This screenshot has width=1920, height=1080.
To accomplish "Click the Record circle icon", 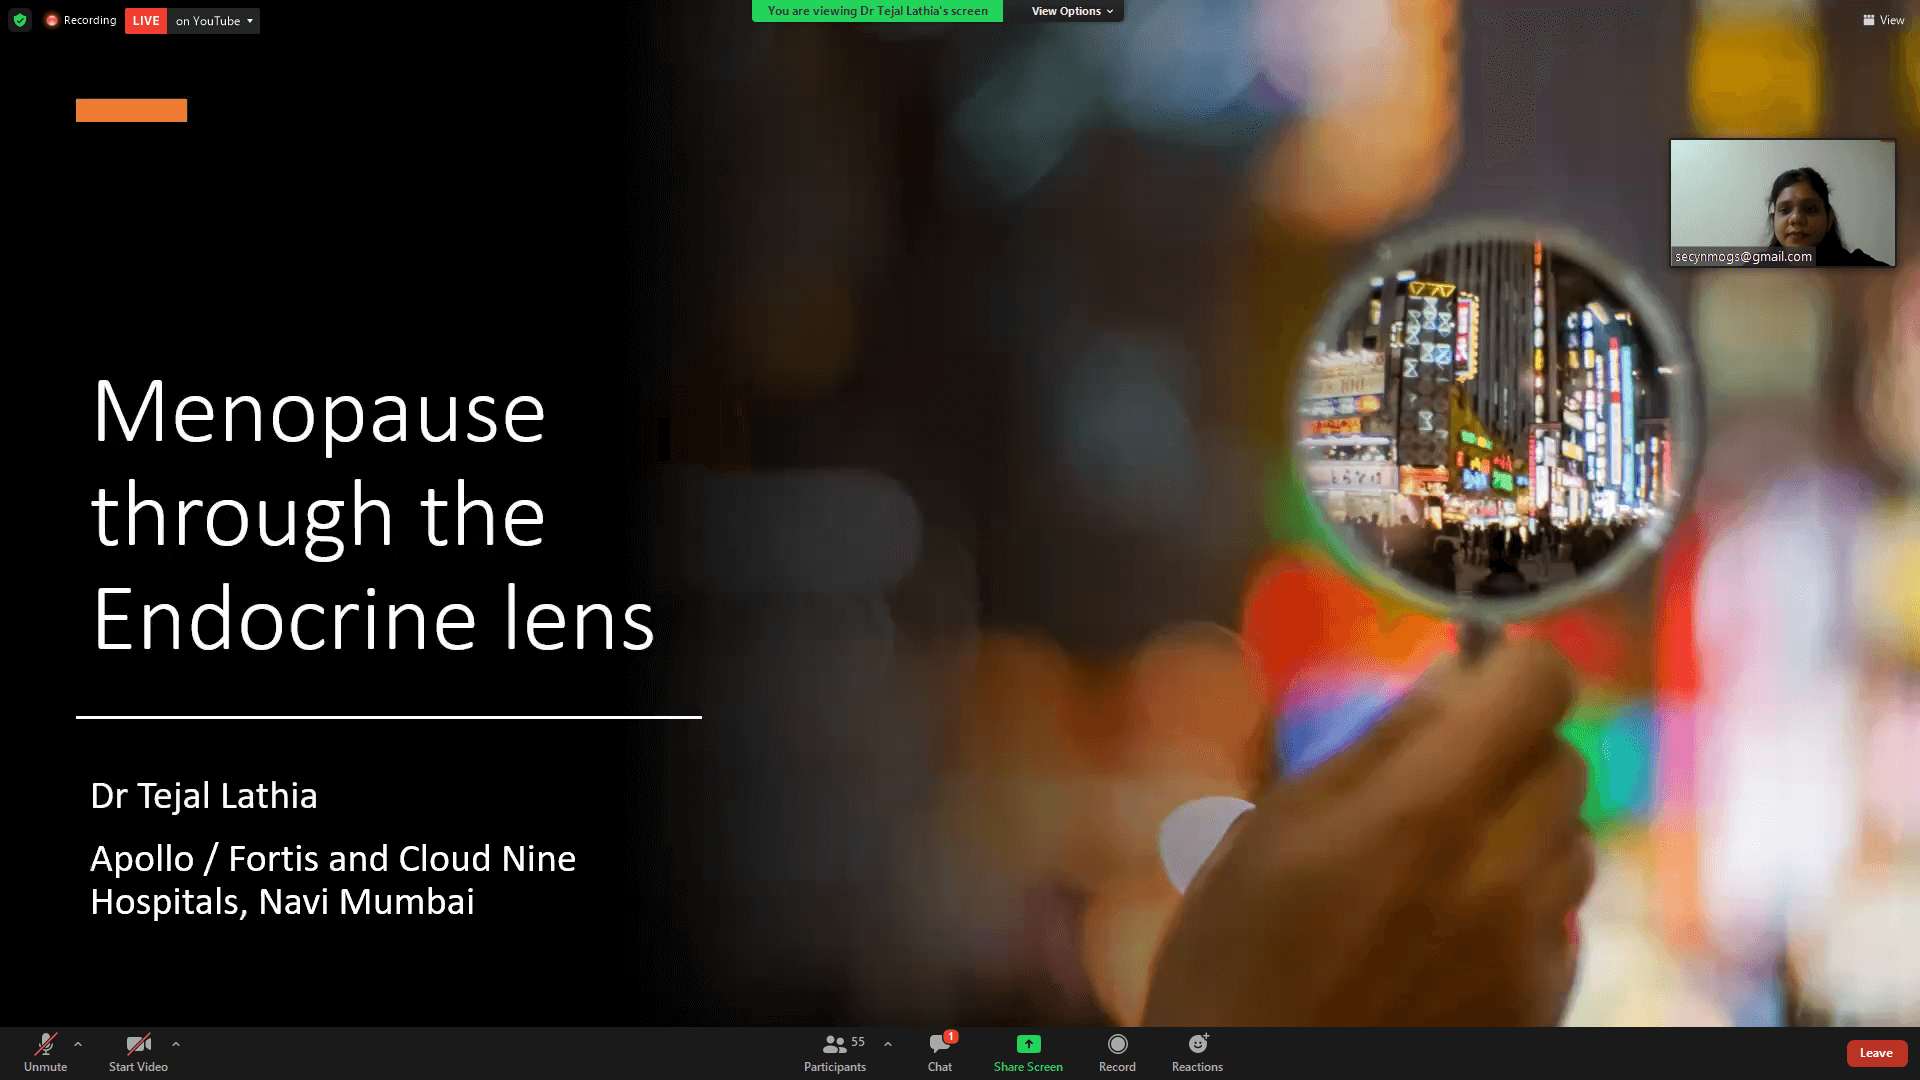I will coord(1117,1045).
